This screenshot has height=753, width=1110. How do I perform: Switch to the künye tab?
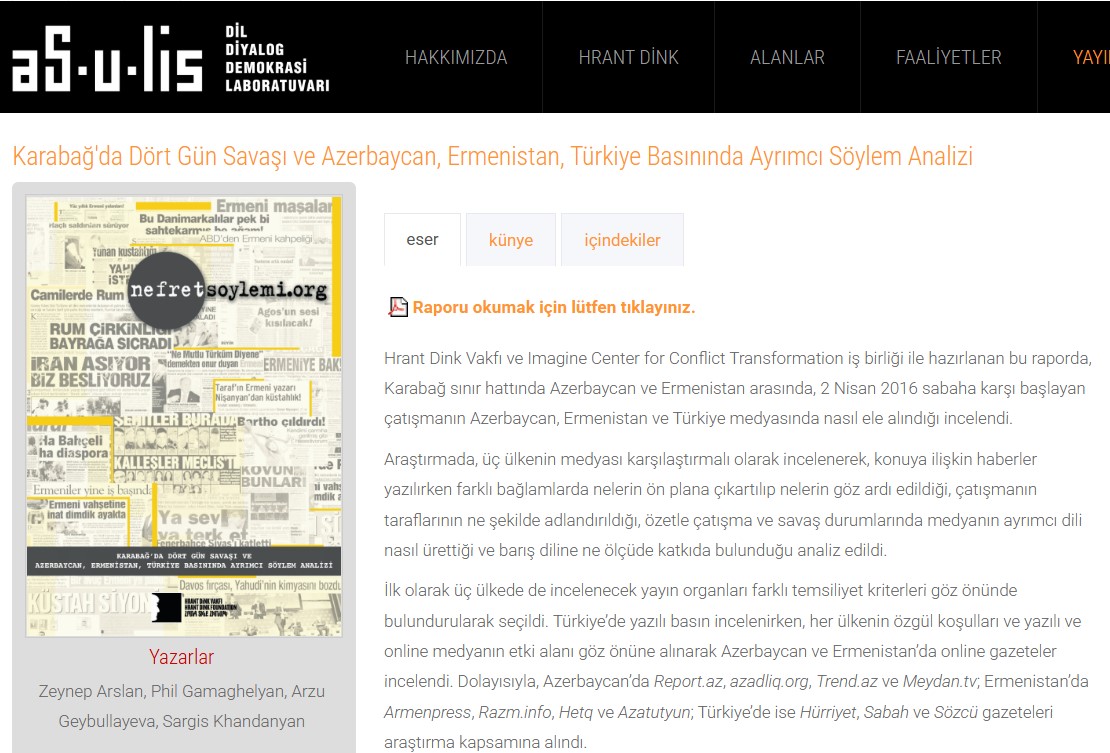point(510,240)
